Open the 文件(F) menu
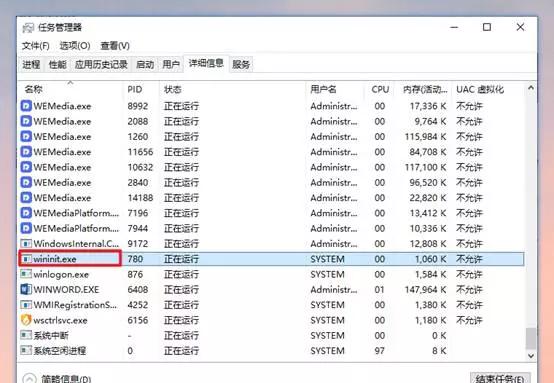Image resolution: width=554 pixels, height=383 pixels. pos(35,46)
